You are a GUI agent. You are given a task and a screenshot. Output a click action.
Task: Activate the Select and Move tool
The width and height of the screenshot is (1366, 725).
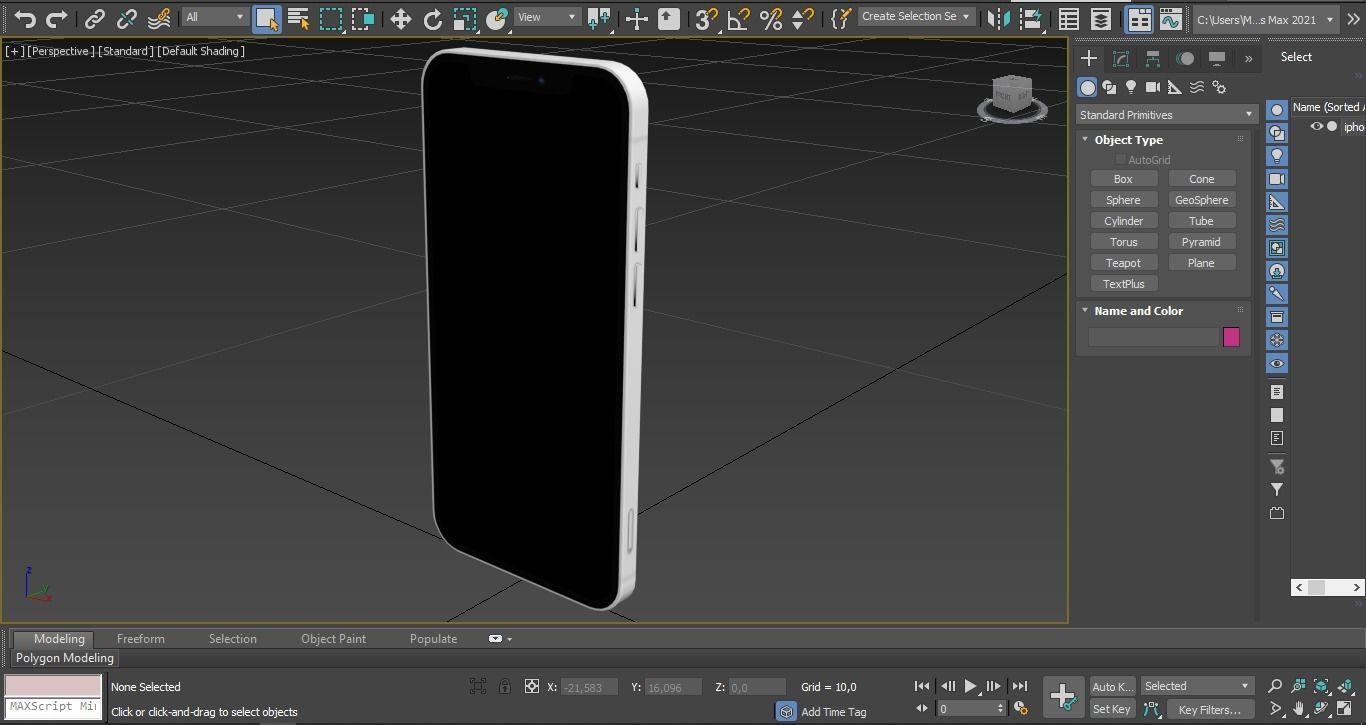click(400, 18)
